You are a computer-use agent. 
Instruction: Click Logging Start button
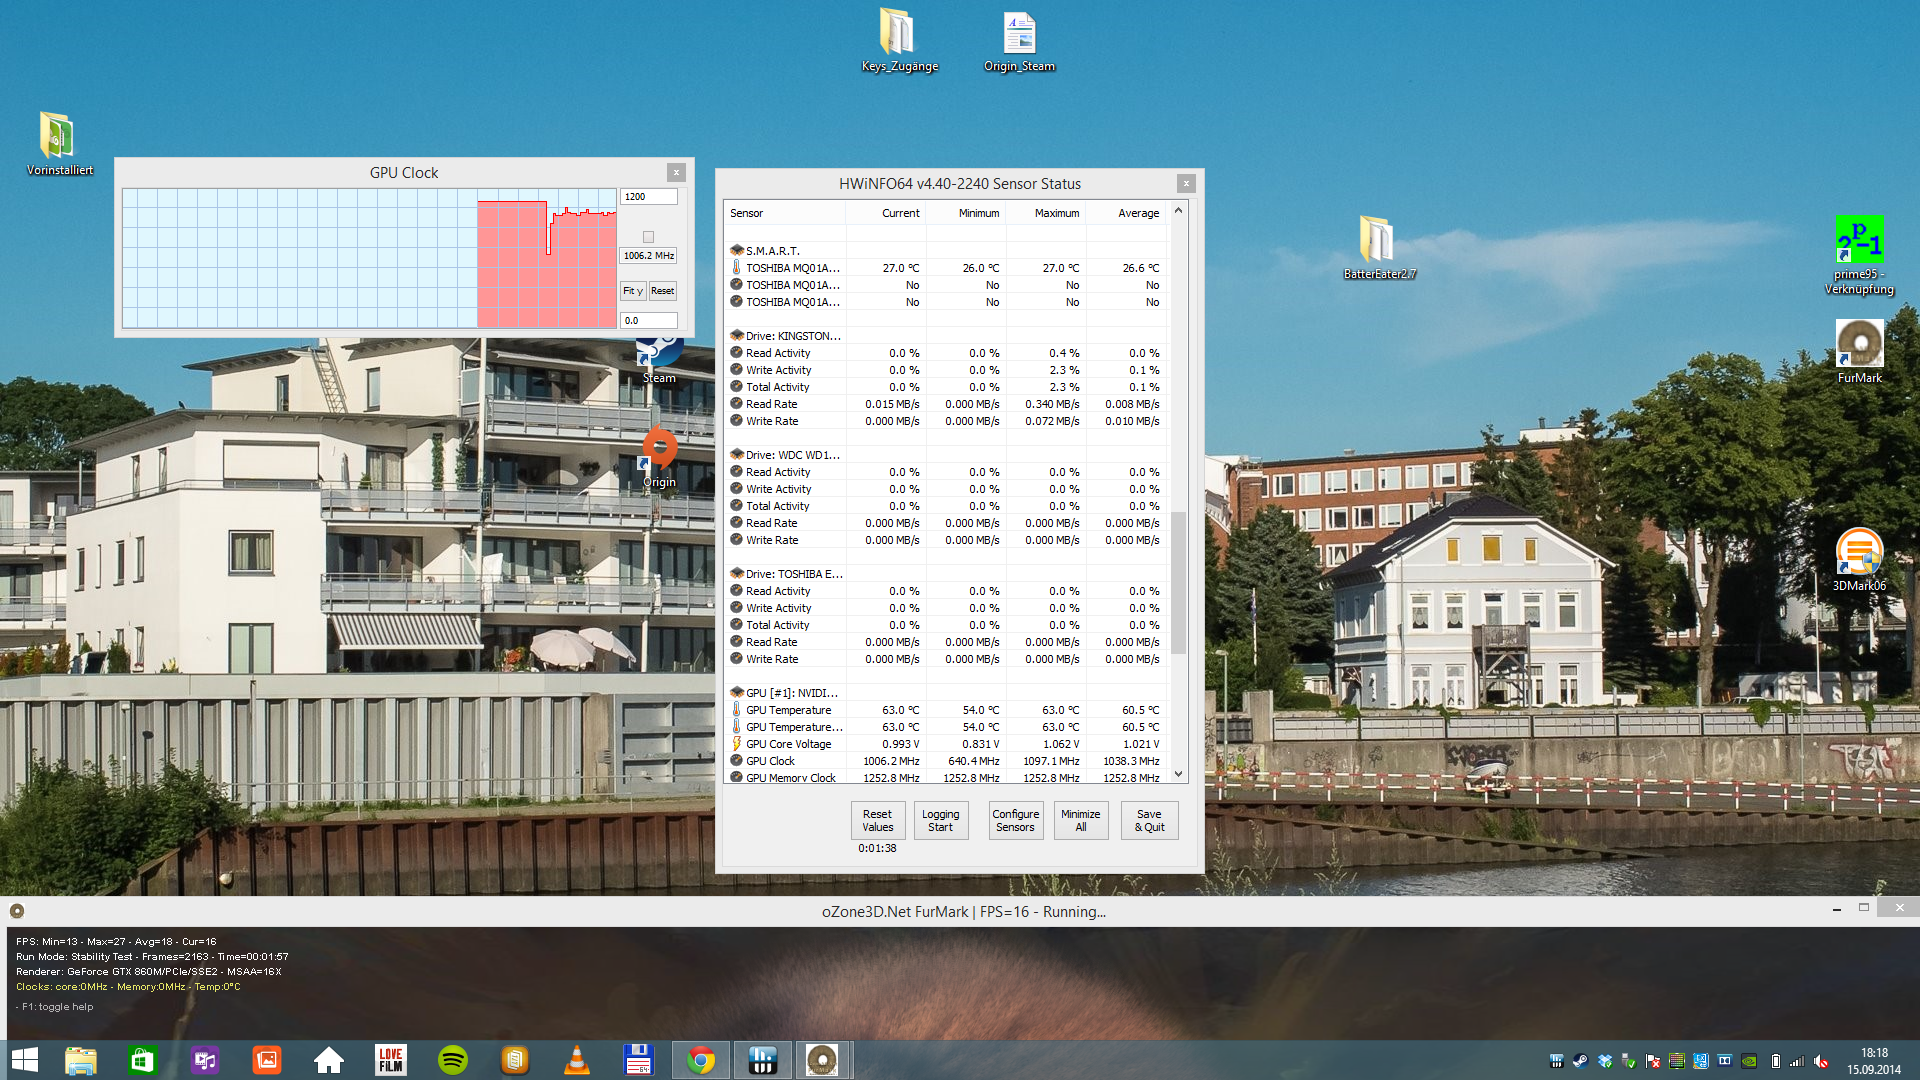940,820
